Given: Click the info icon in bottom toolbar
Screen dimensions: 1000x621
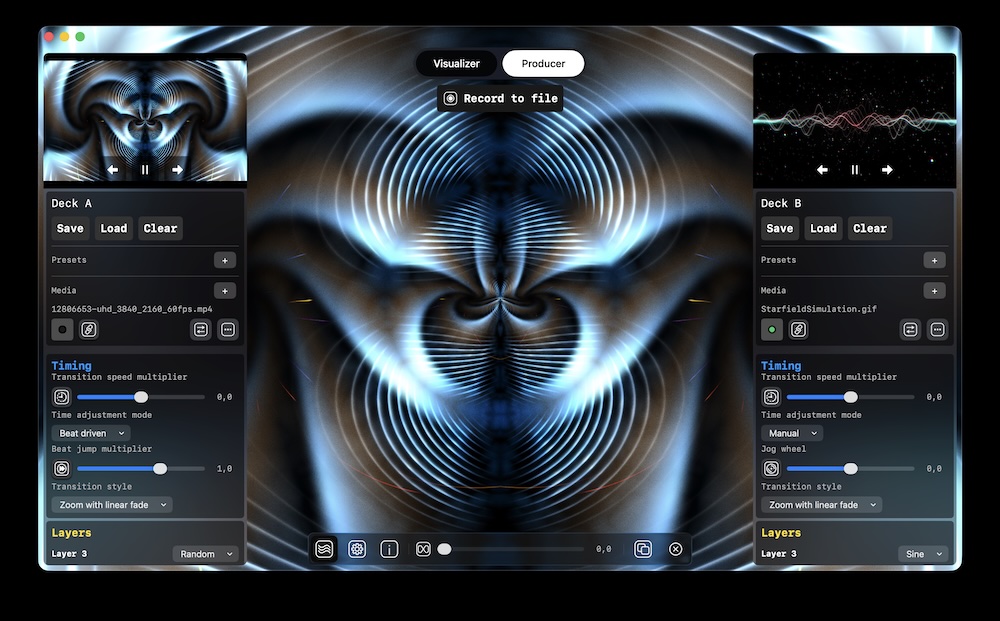Looking at the screenshot, I should [390, 549].
